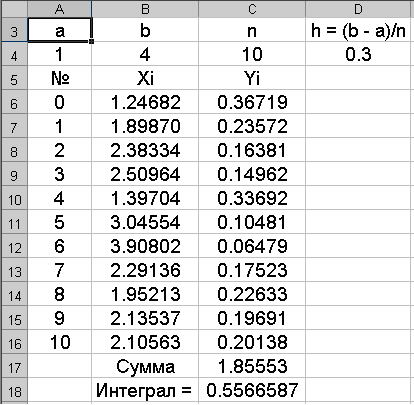Click the Yi value 0.23572
The image size is (414, 405).
click(252, 126)
